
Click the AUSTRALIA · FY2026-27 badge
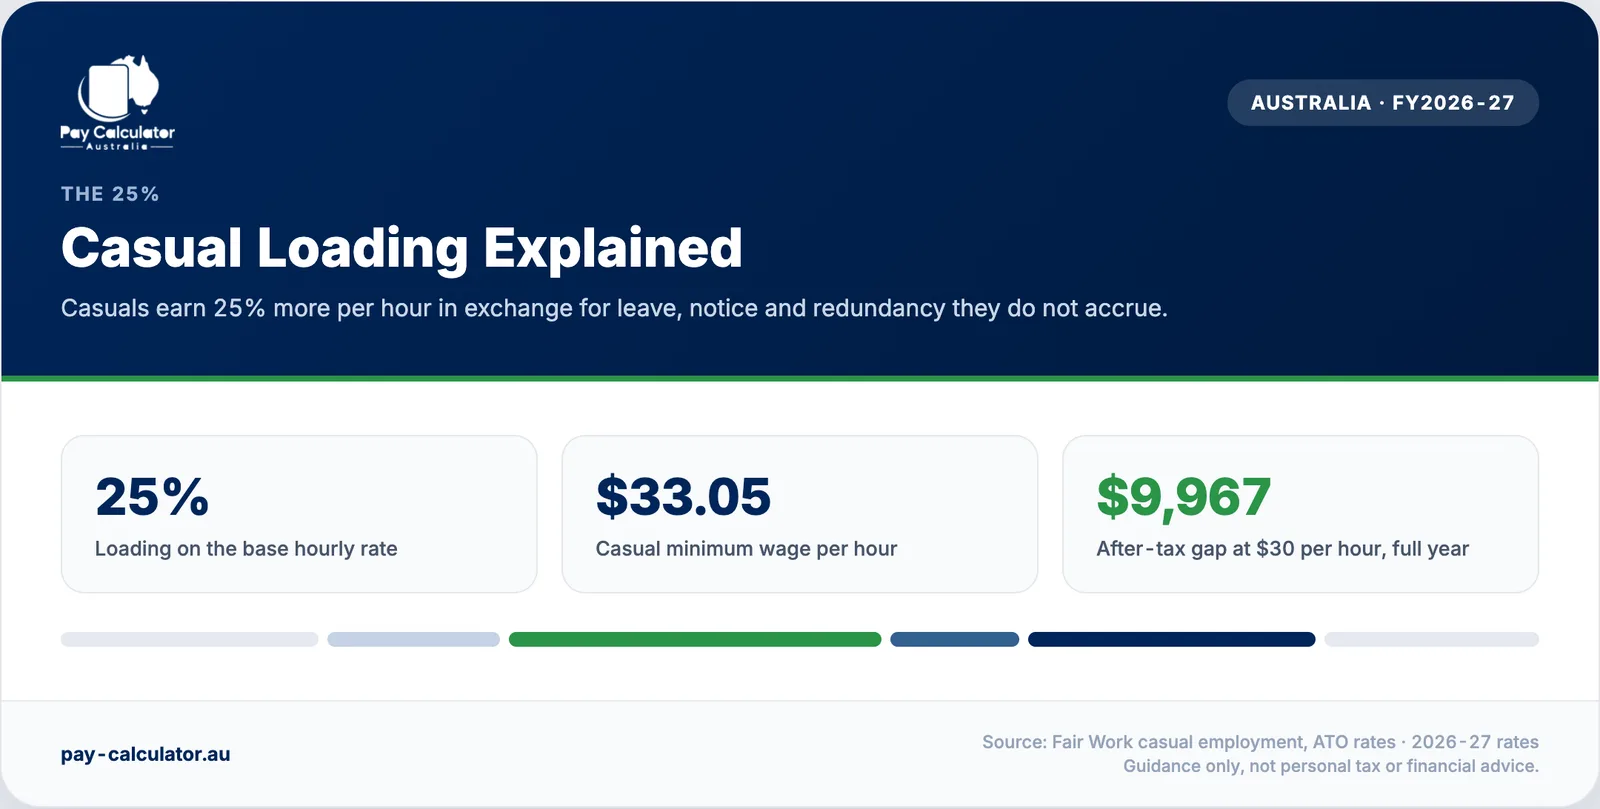tap(1382, 103)
